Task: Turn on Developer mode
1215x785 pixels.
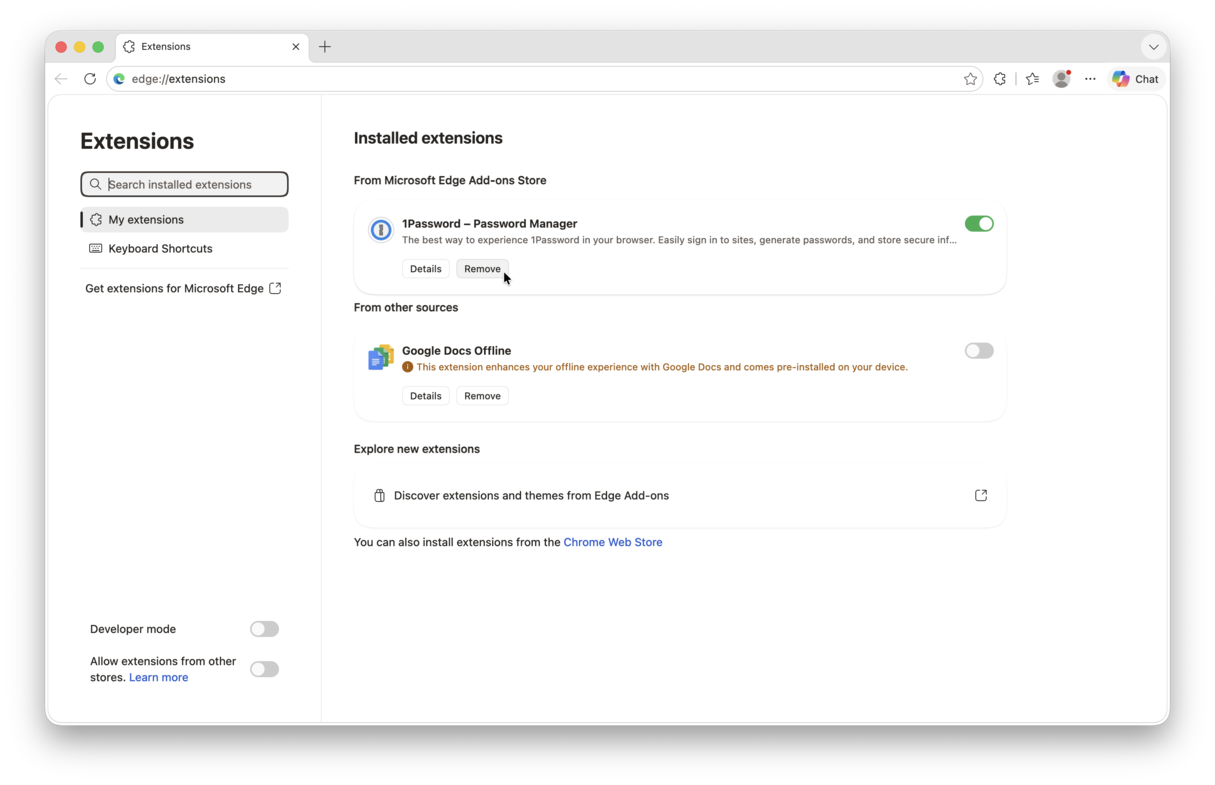Action: [x=264, y=629]
